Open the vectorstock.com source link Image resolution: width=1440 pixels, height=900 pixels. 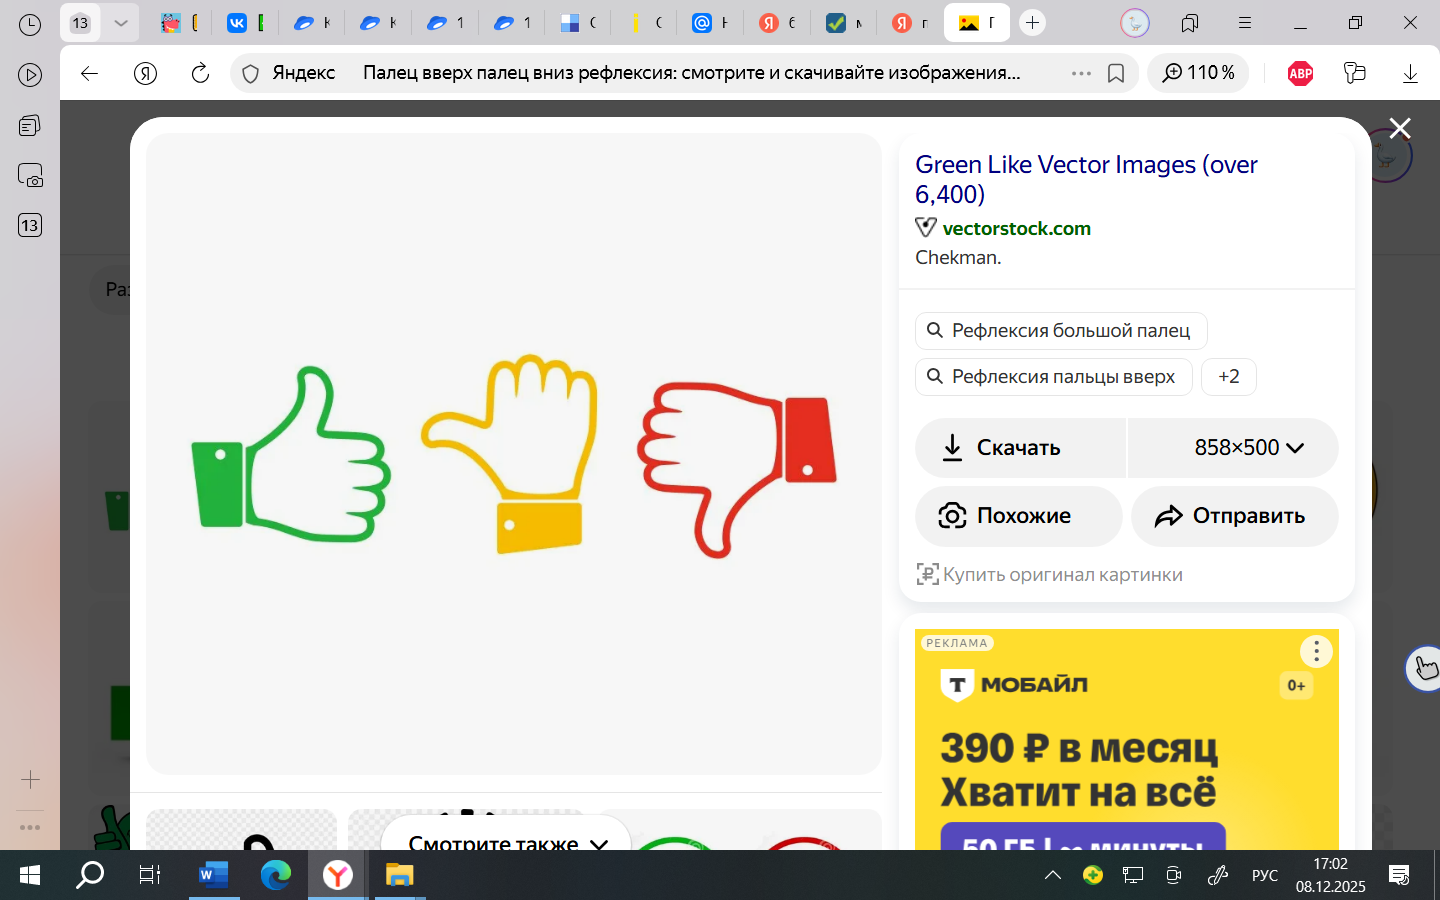click(x=1016, y=228)
